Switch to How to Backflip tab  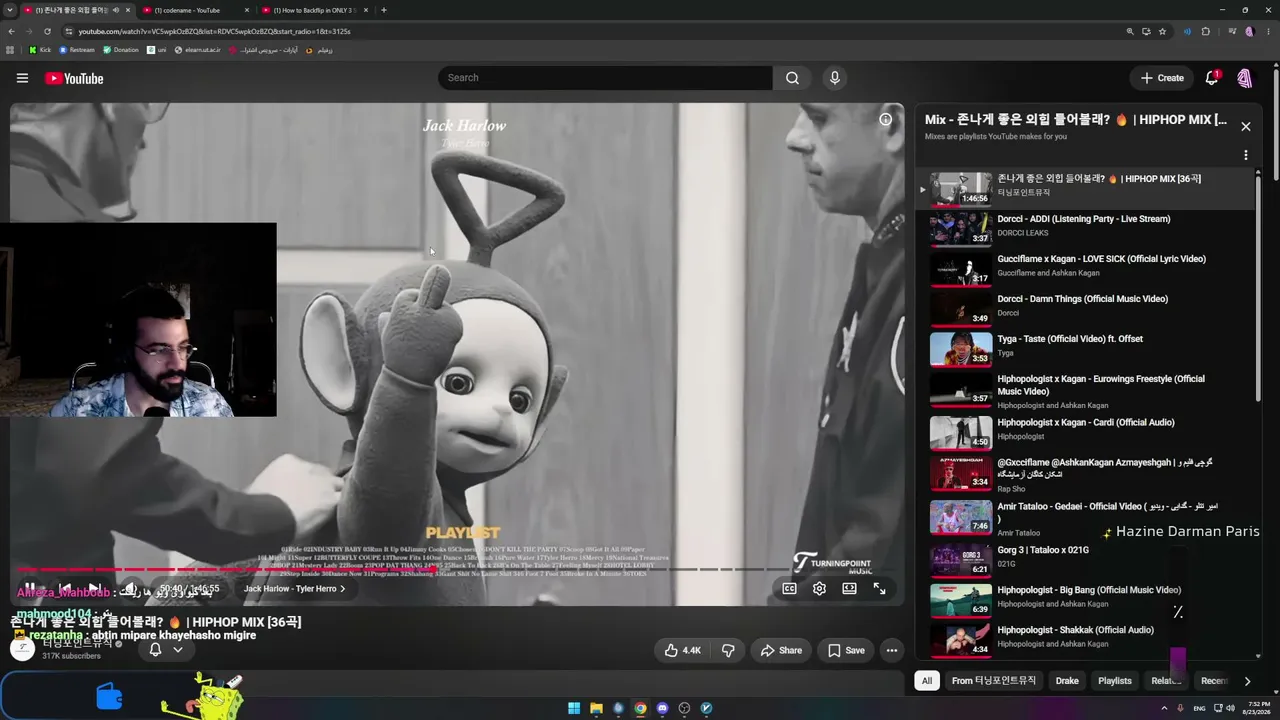[x=314, y=10]
